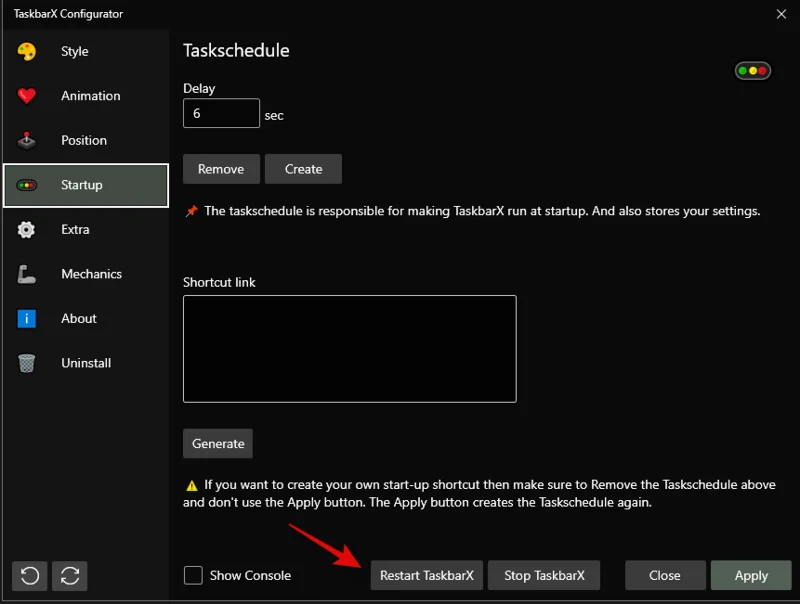Viewport: 800px width, 604px height.
Task: Select the Animation heart icon
Action: pyautogui.click(x=28, y=95)
